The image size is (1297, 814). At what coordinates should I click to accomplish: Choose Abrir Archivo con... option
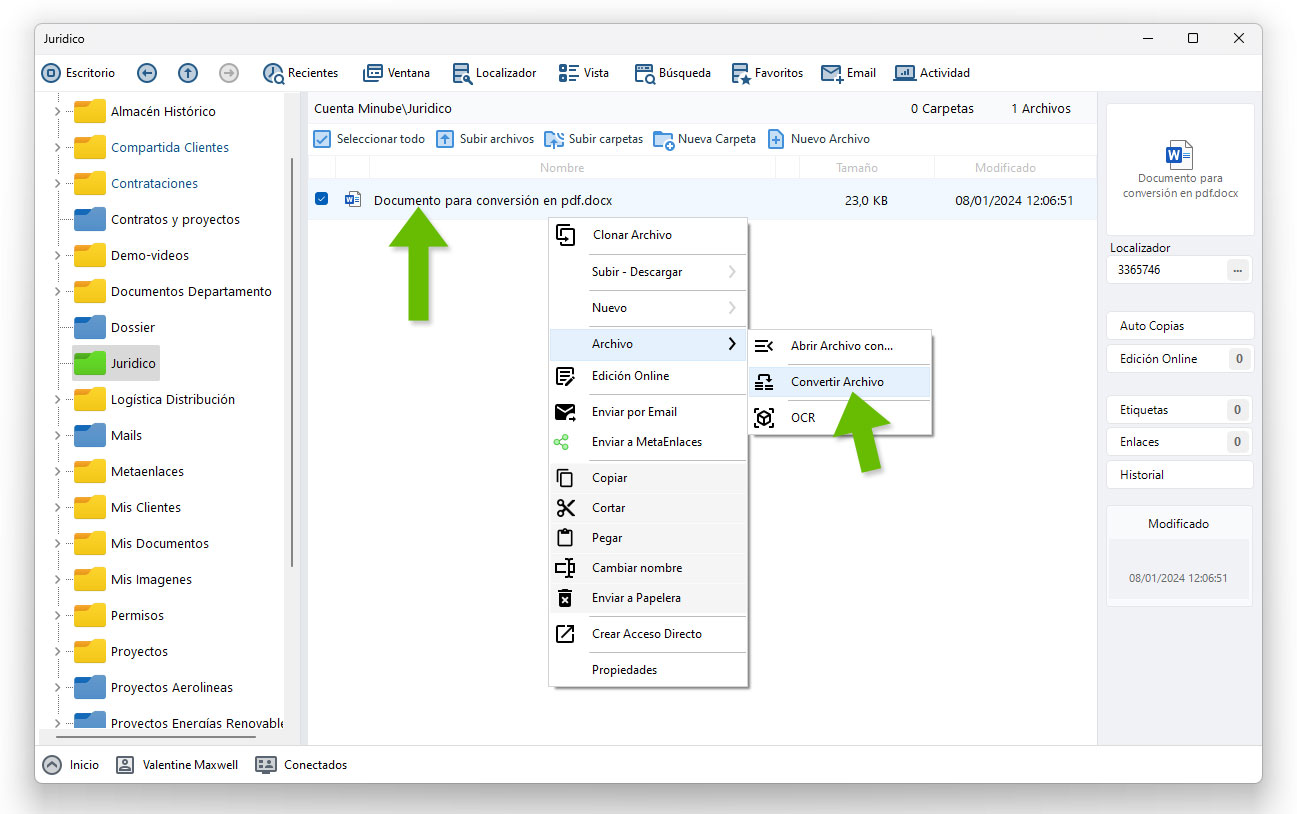pyautogui.click(x=840, y=346)
